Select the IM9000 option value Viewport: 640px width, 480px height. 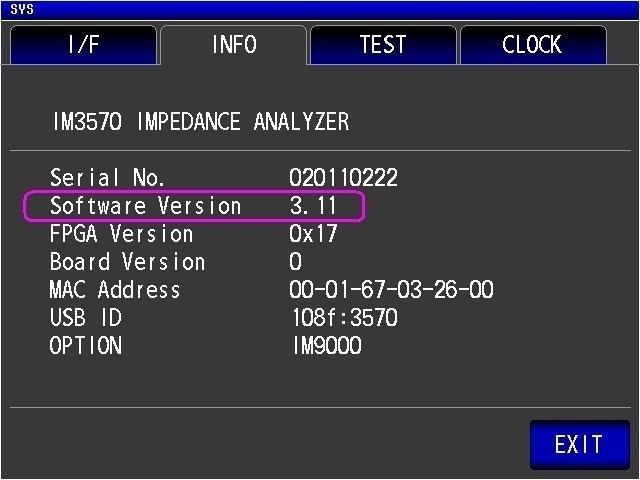click(327, 346)
